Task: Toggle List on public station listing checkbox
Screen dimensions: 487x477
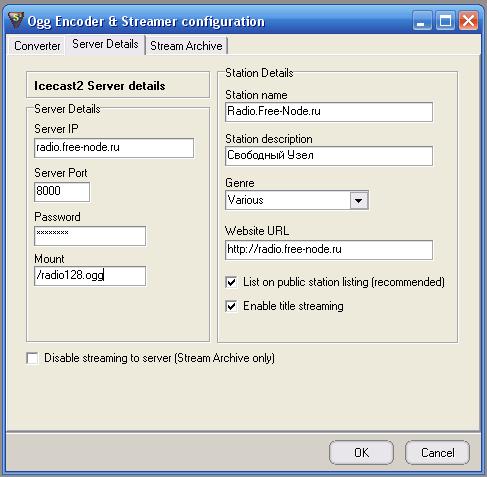Action: point(231,282)
